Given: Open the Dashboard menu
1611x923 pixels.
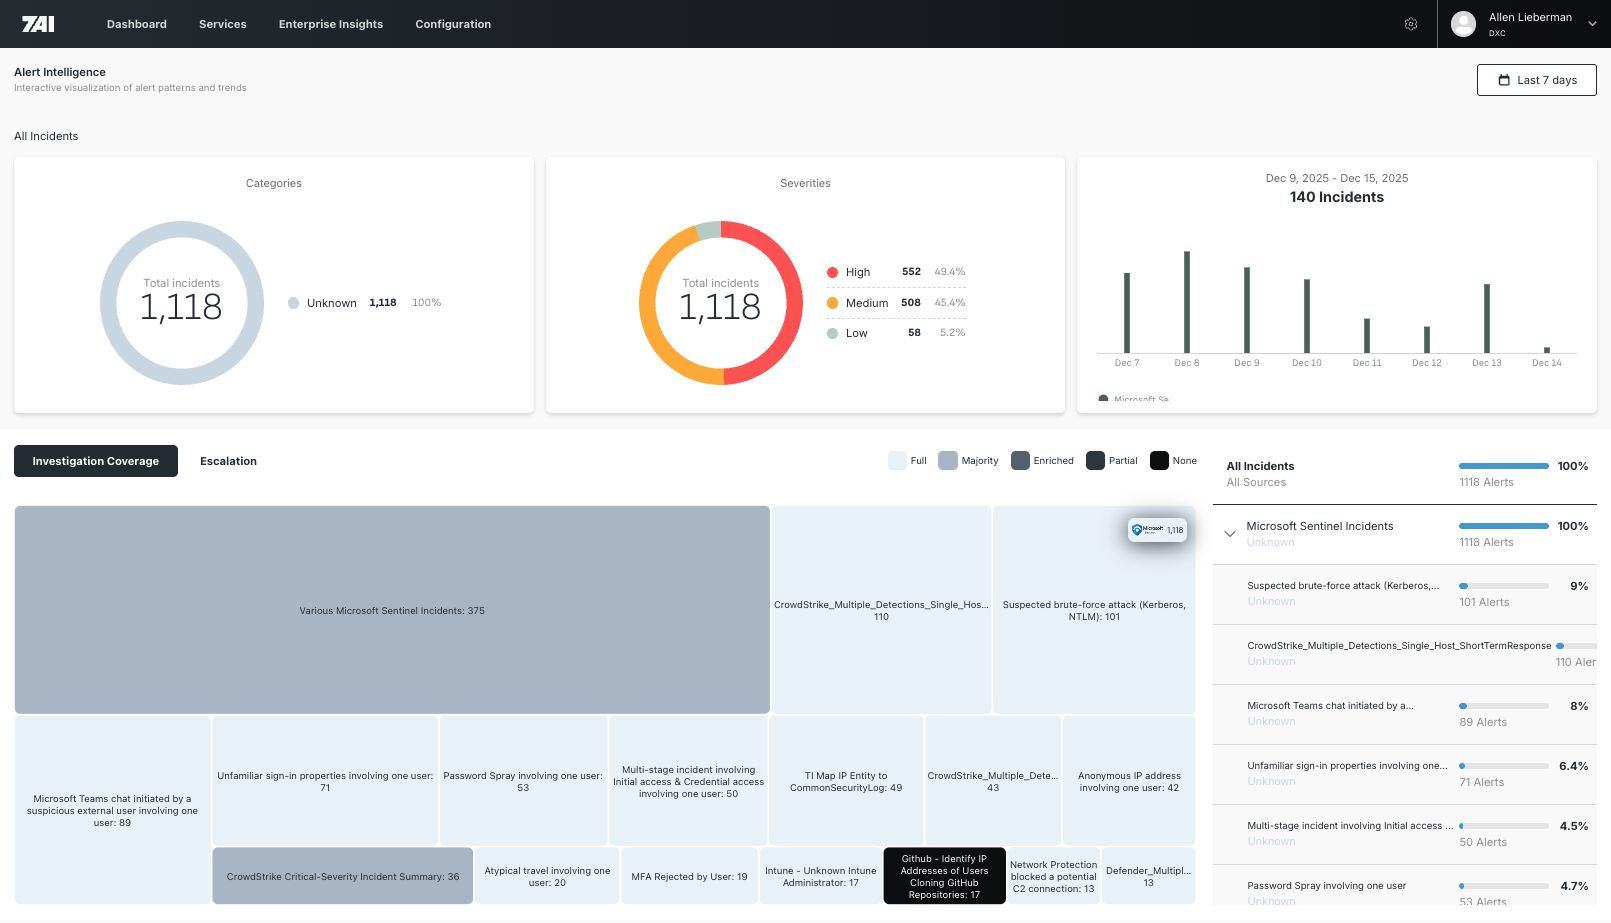Looking at the screenshot, I should [x=137, y=24].
